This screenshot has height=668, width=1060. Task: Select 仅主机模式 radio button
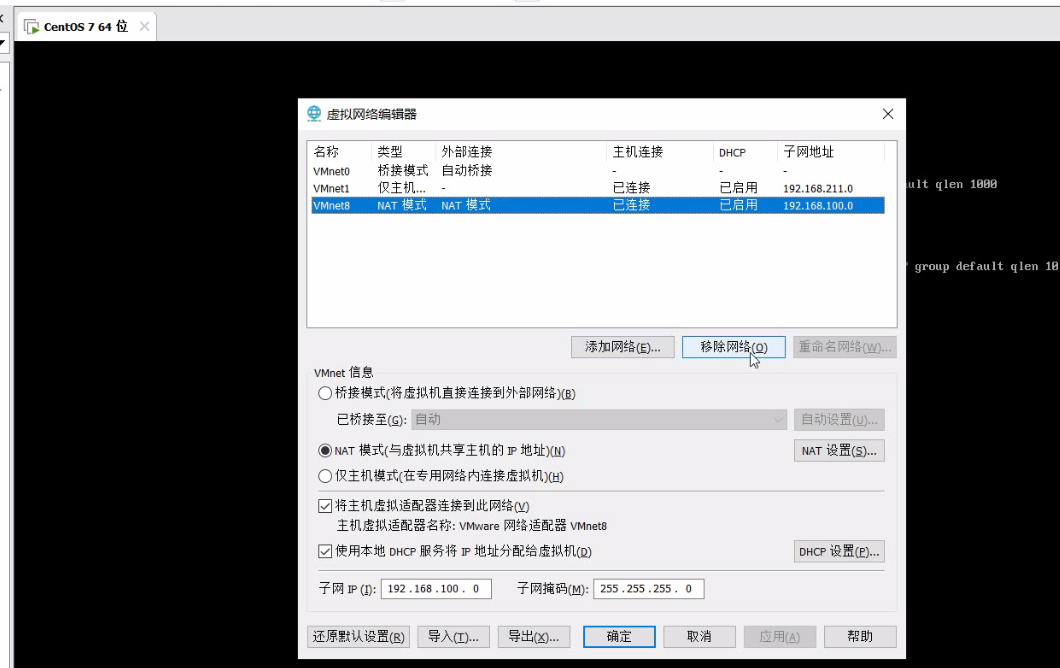[x=325, y=476]
